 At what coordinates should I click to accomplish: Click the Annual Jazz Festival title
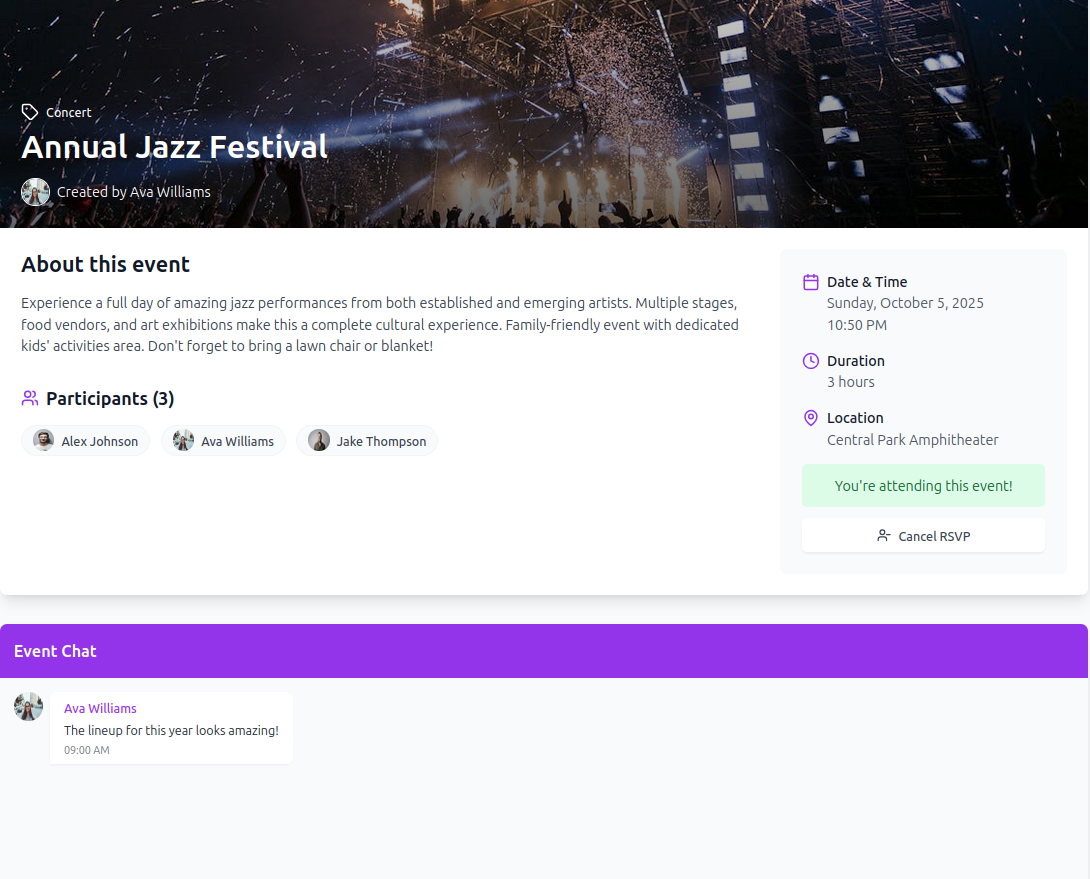pyautogui.click(x=174, y=146)
